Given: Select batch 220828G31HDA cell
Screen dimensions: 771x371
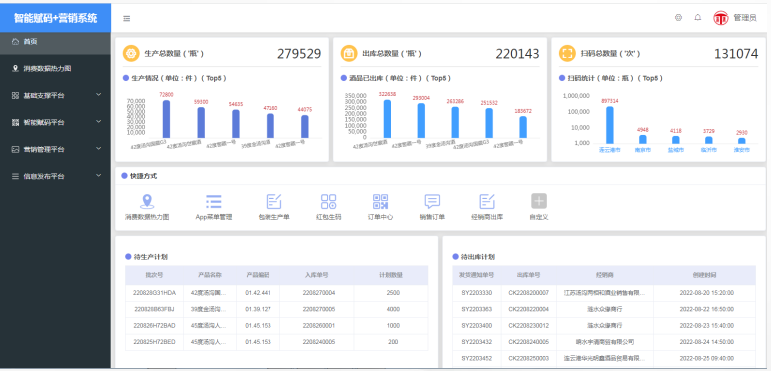Looking at the screenshot, I should [154, 293].
